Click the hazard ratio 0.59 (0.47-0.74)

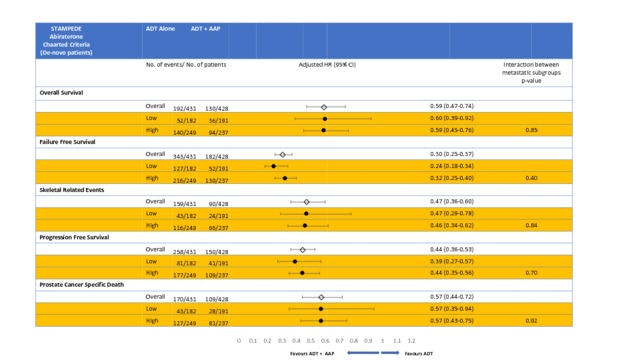452,106
